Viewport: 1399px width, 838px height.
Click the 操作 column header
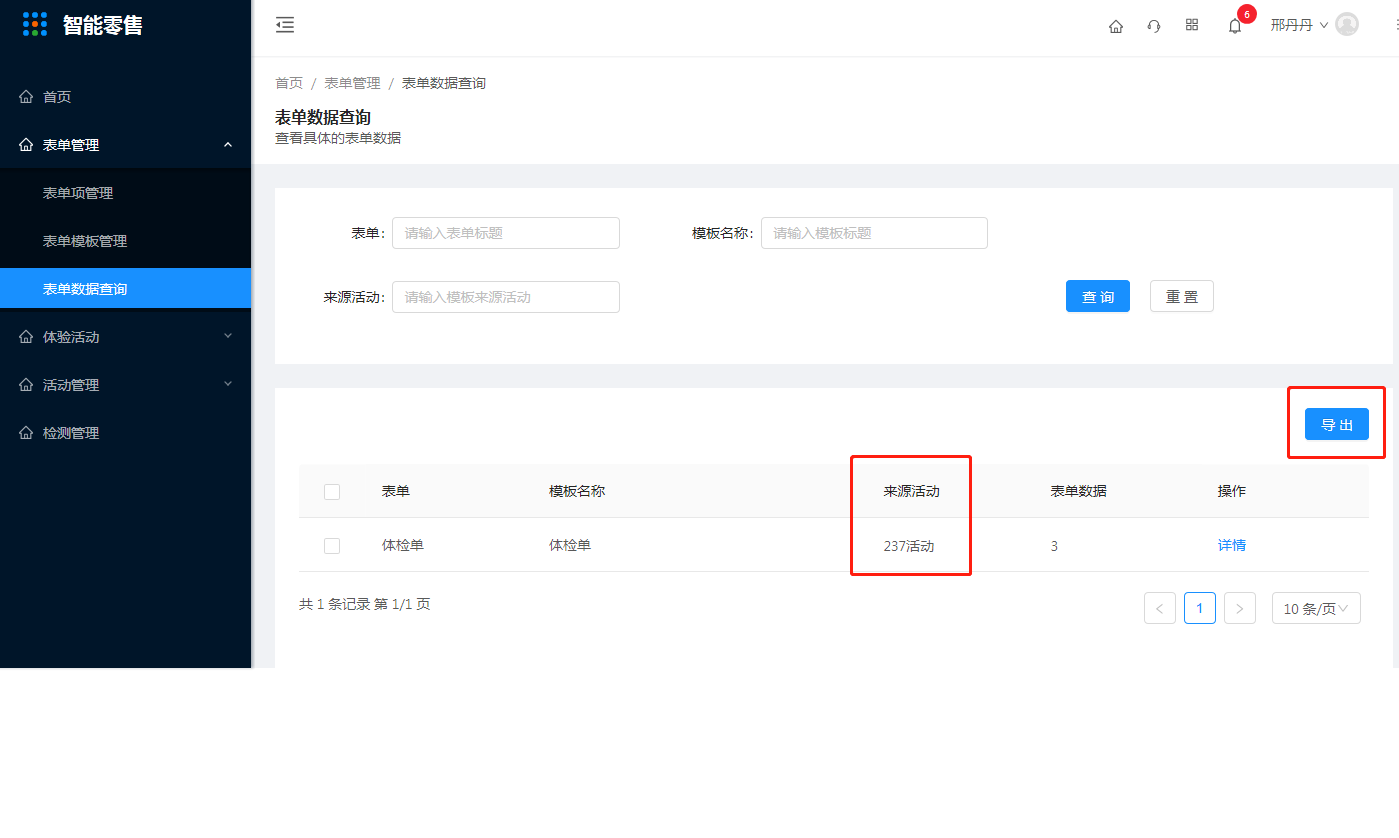(1231, 491)
